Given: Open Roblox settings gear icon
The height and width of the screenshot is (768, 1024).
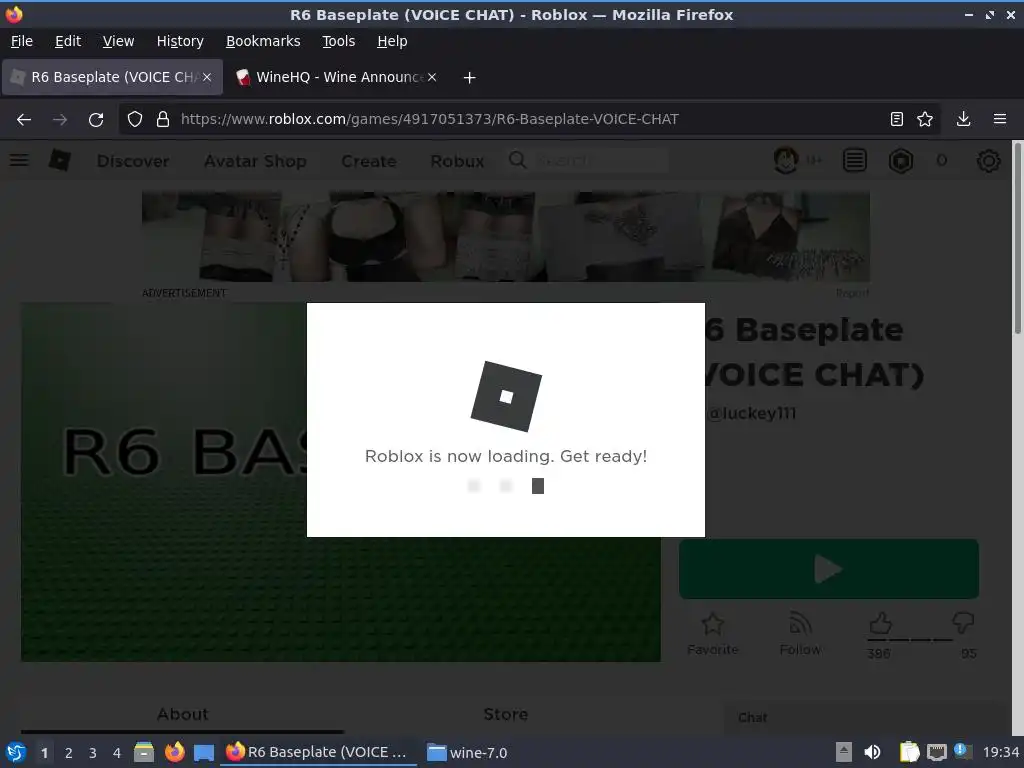Looking at the screenshot, I should [988, 161].
